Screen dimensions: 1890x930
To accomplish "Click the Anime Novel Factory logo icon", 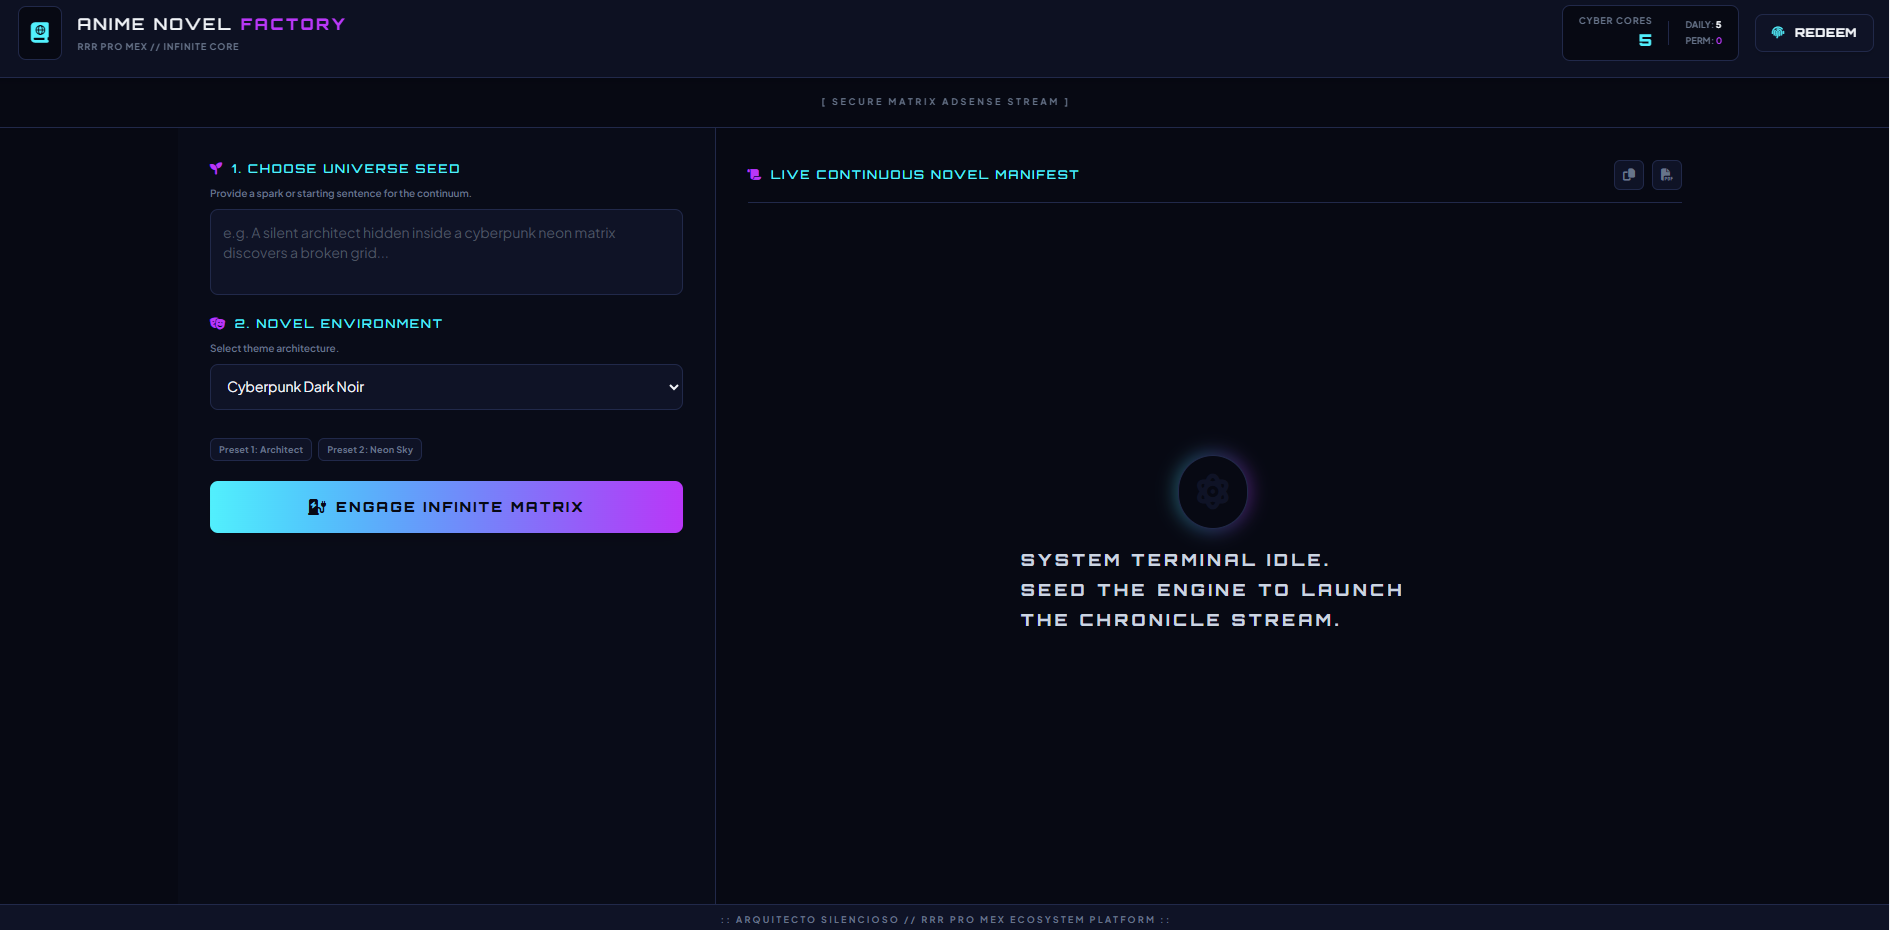I will click(40, 33).
